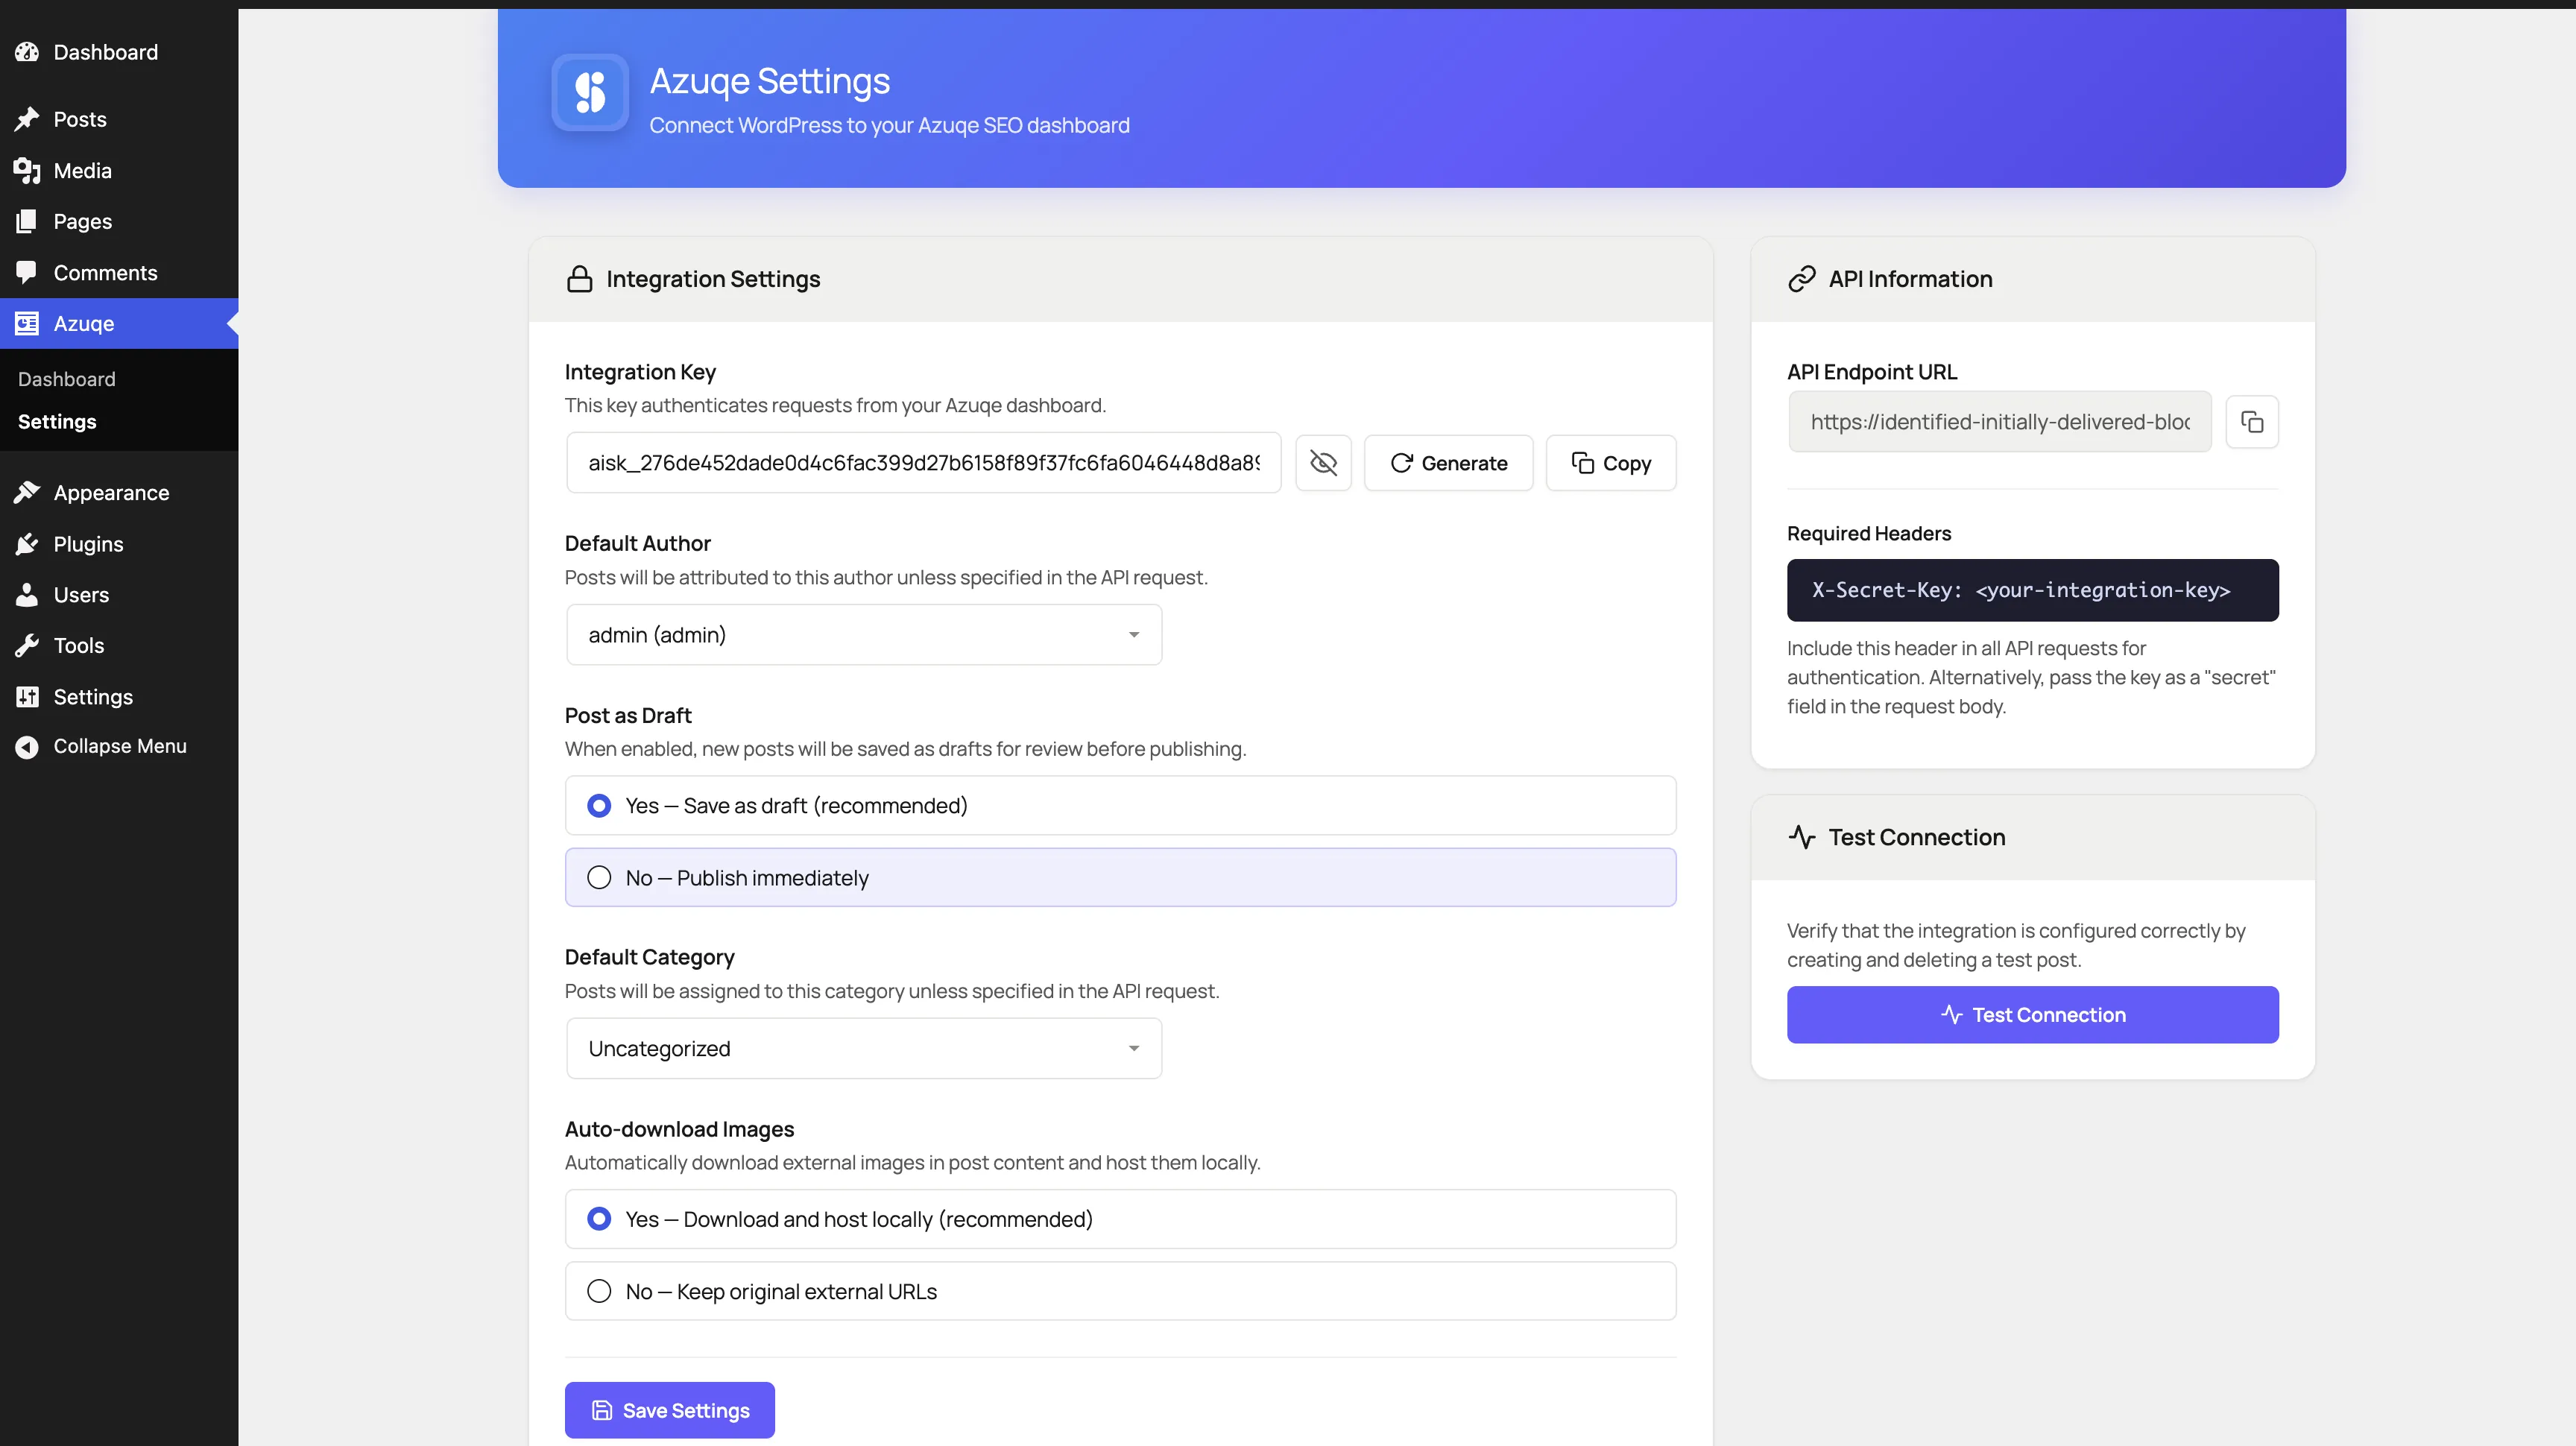Click the Pages icon in sidebar
Screen dimensions: 2576x1446
click(27, 221)
